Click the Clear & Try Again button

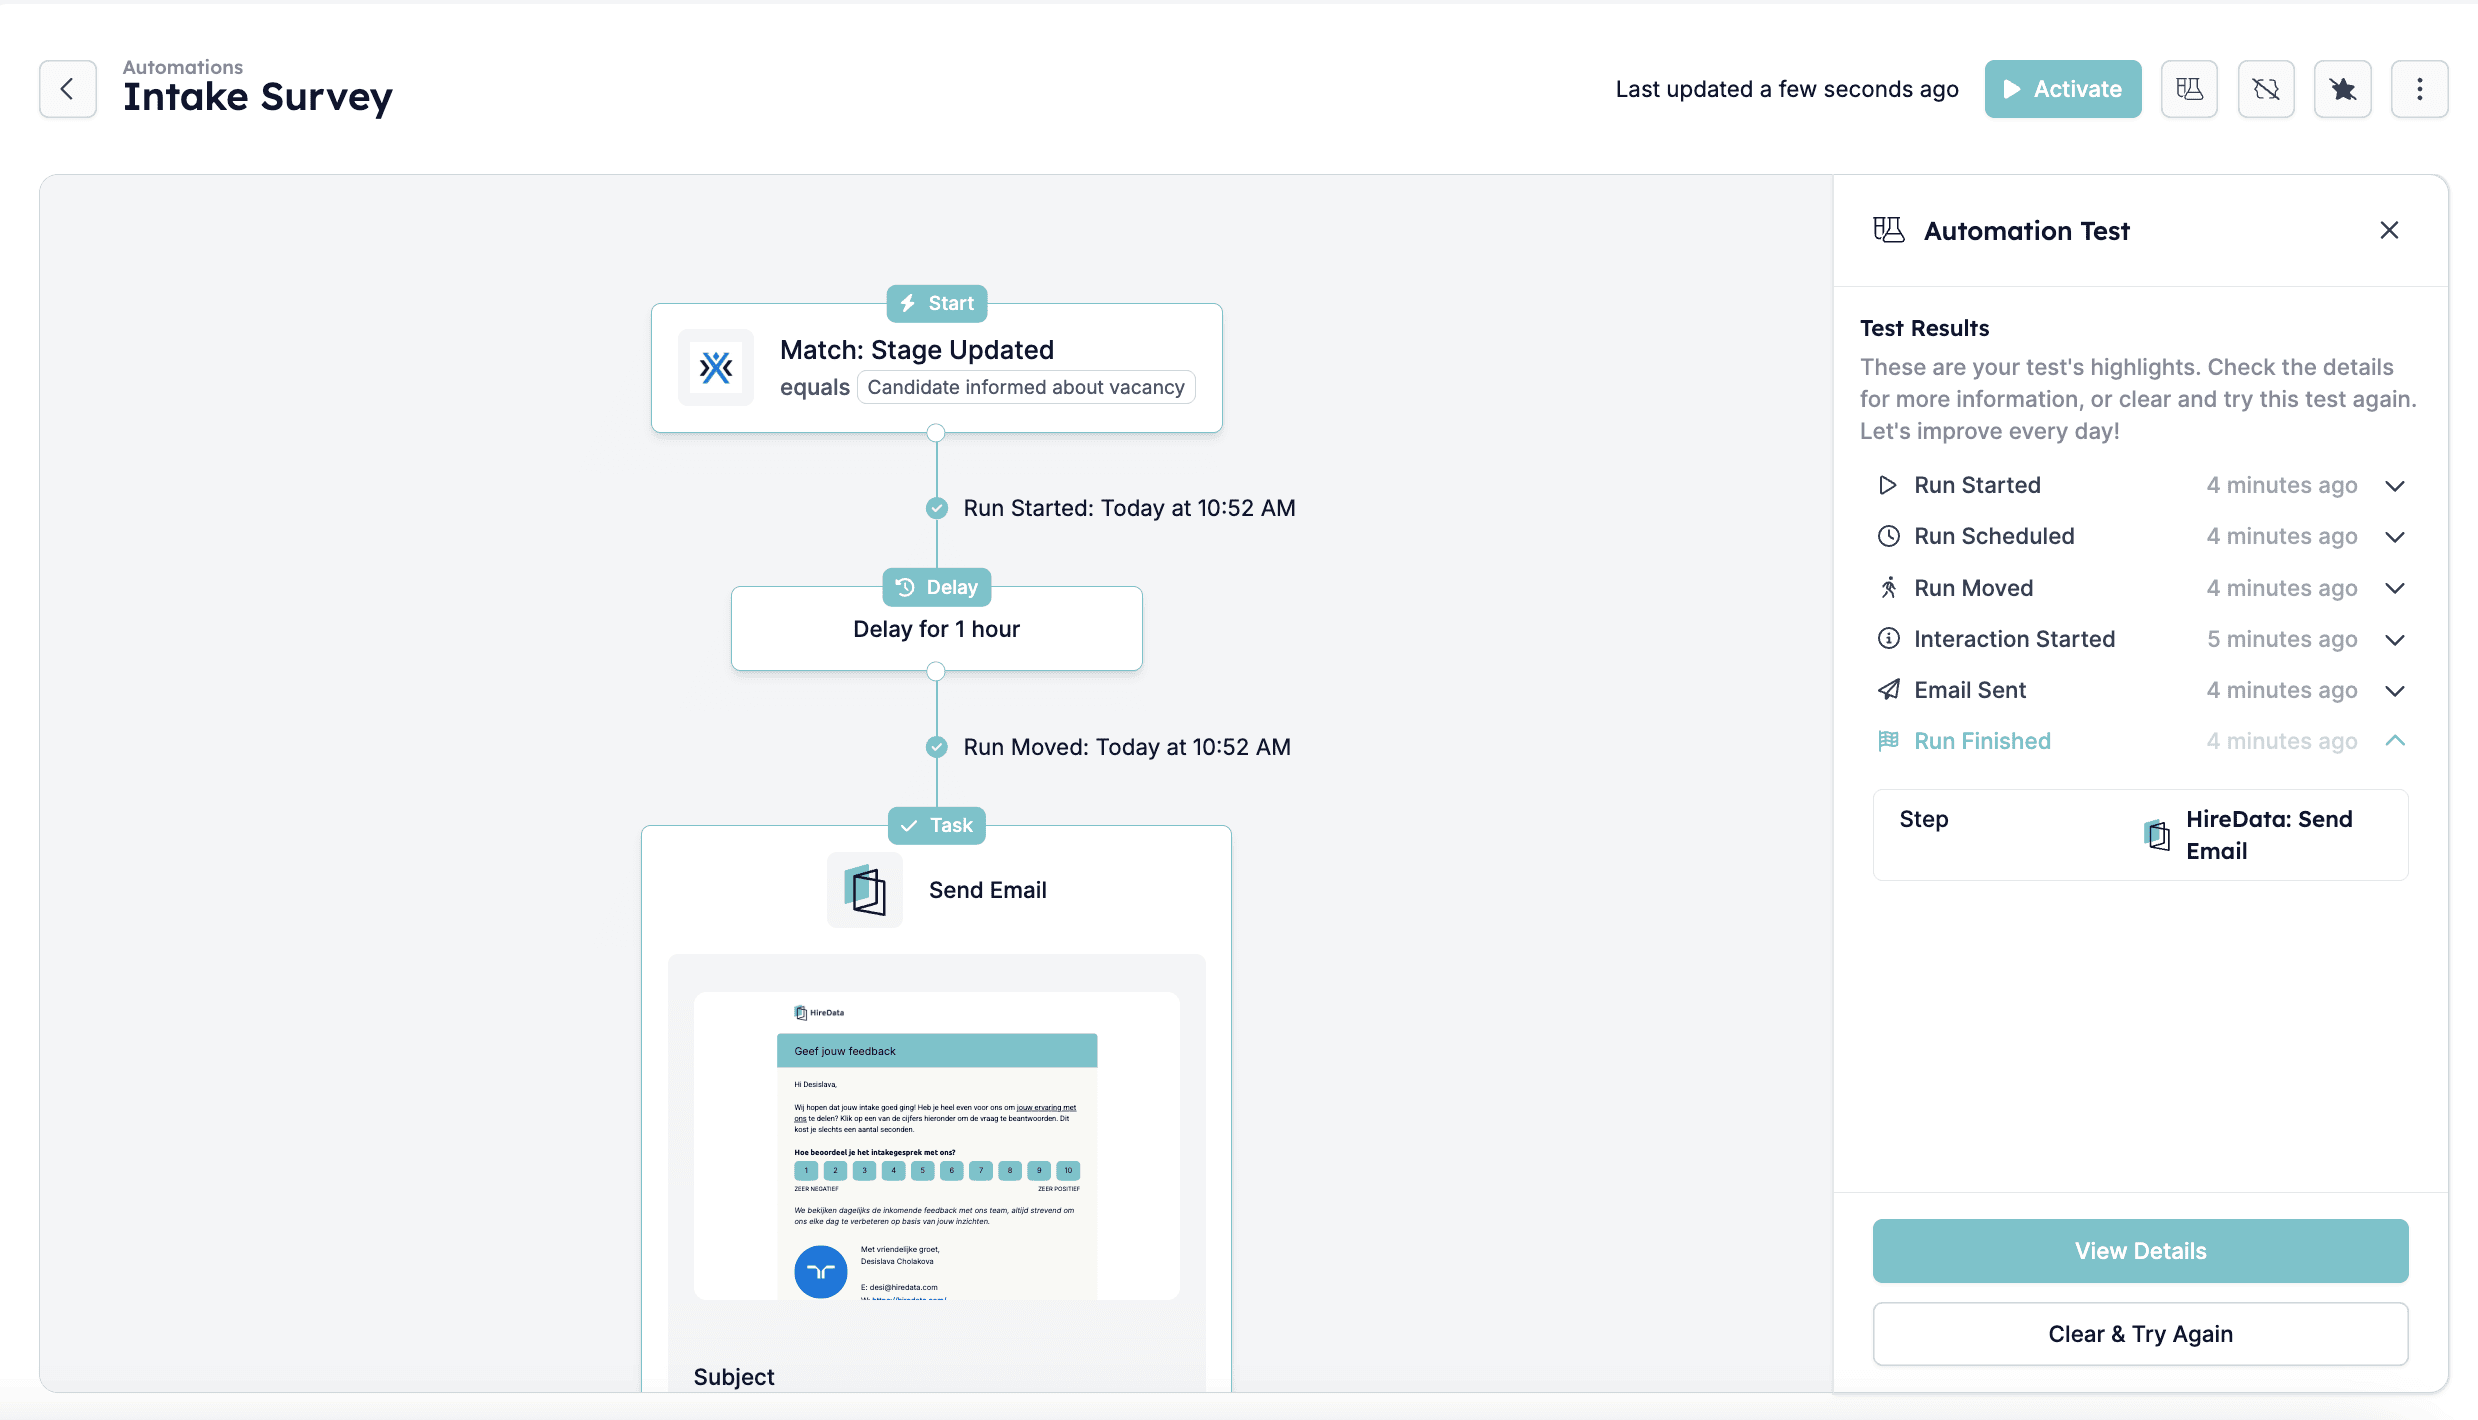pos(2140,1334)
